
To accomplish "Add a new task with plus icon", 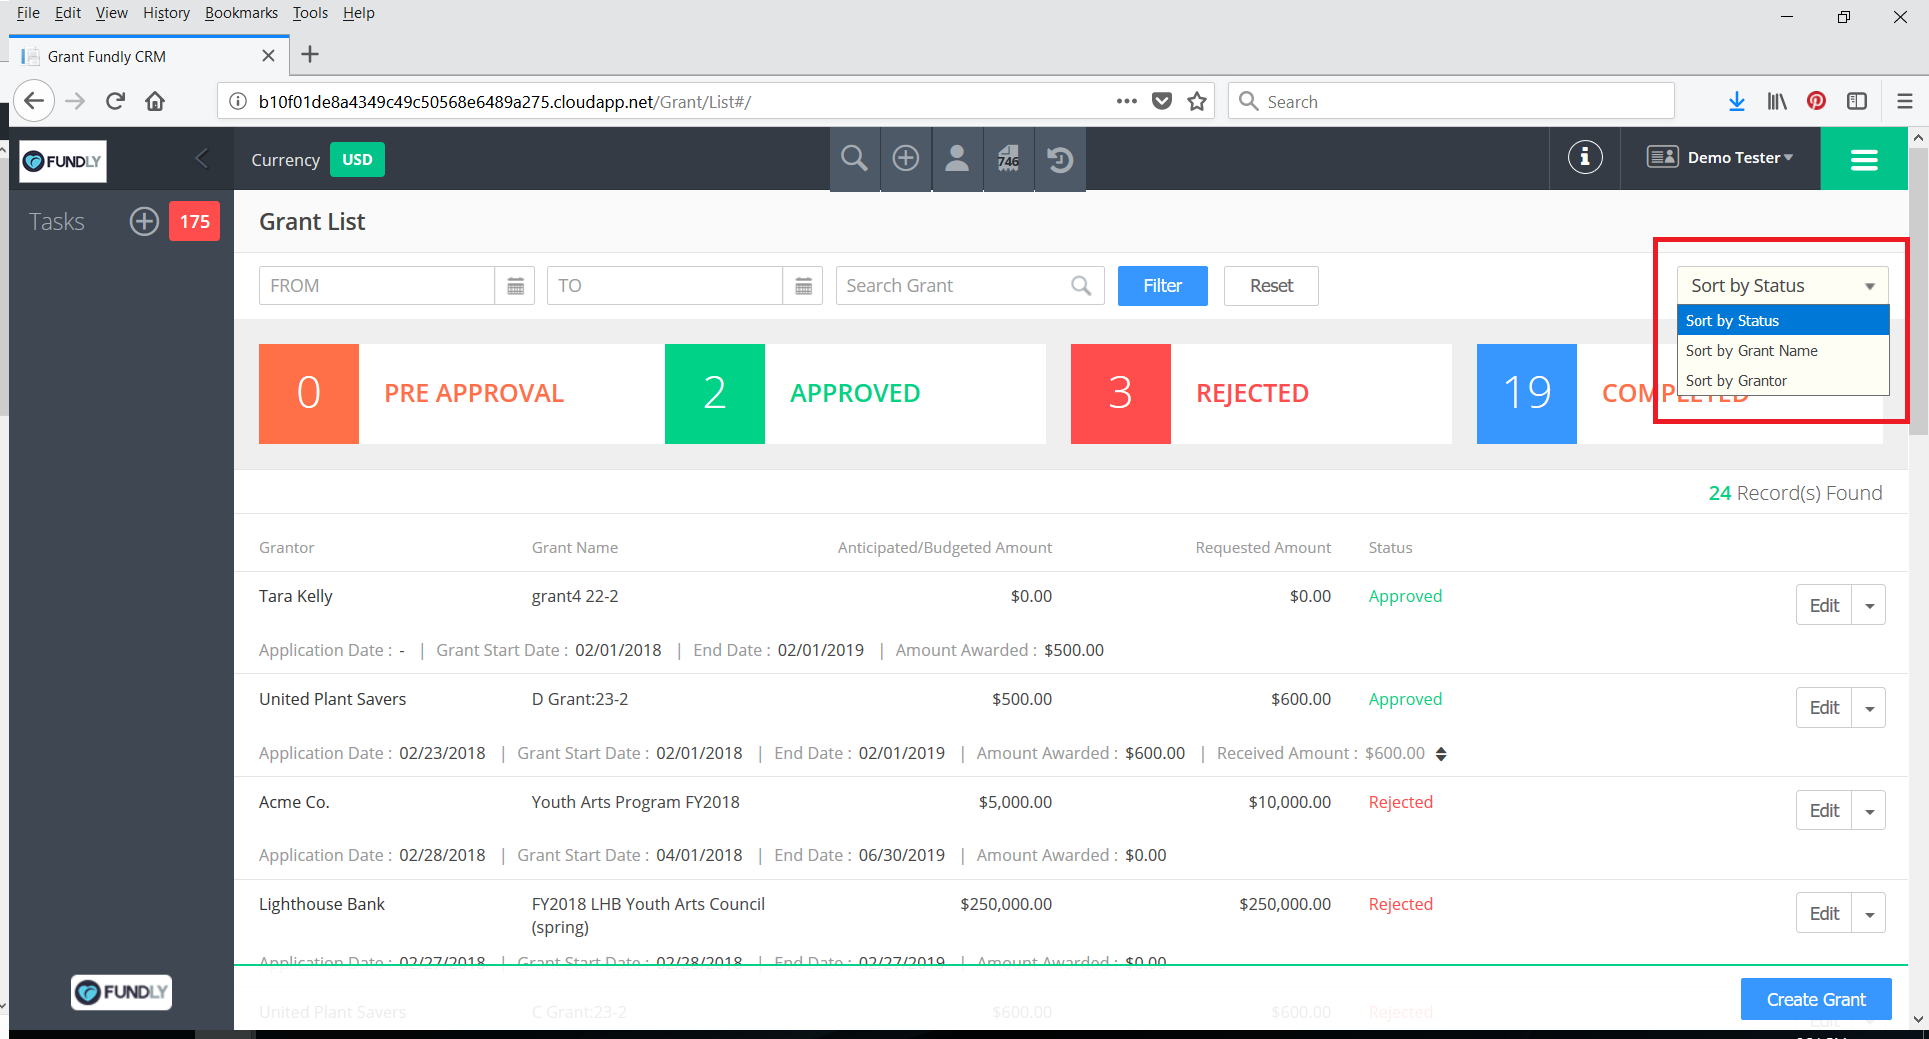I will click(x=144, y=221).
